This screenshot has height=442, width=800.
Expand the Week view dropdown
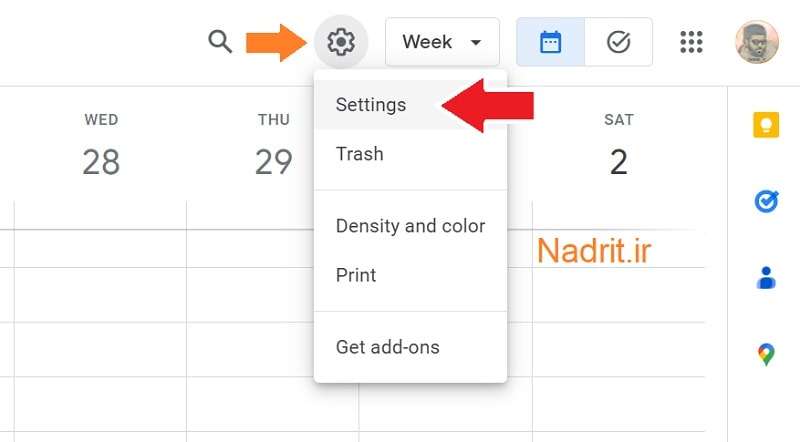click(x=442, y=42)
